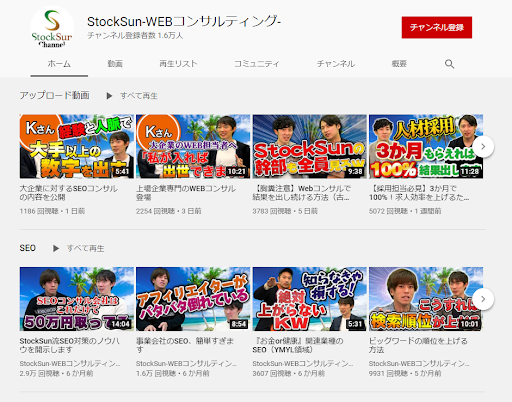Viewport: 512px width, 402px height.
Task: Play all SEO videos via すべて再生
Action: [x=86, y=248]
